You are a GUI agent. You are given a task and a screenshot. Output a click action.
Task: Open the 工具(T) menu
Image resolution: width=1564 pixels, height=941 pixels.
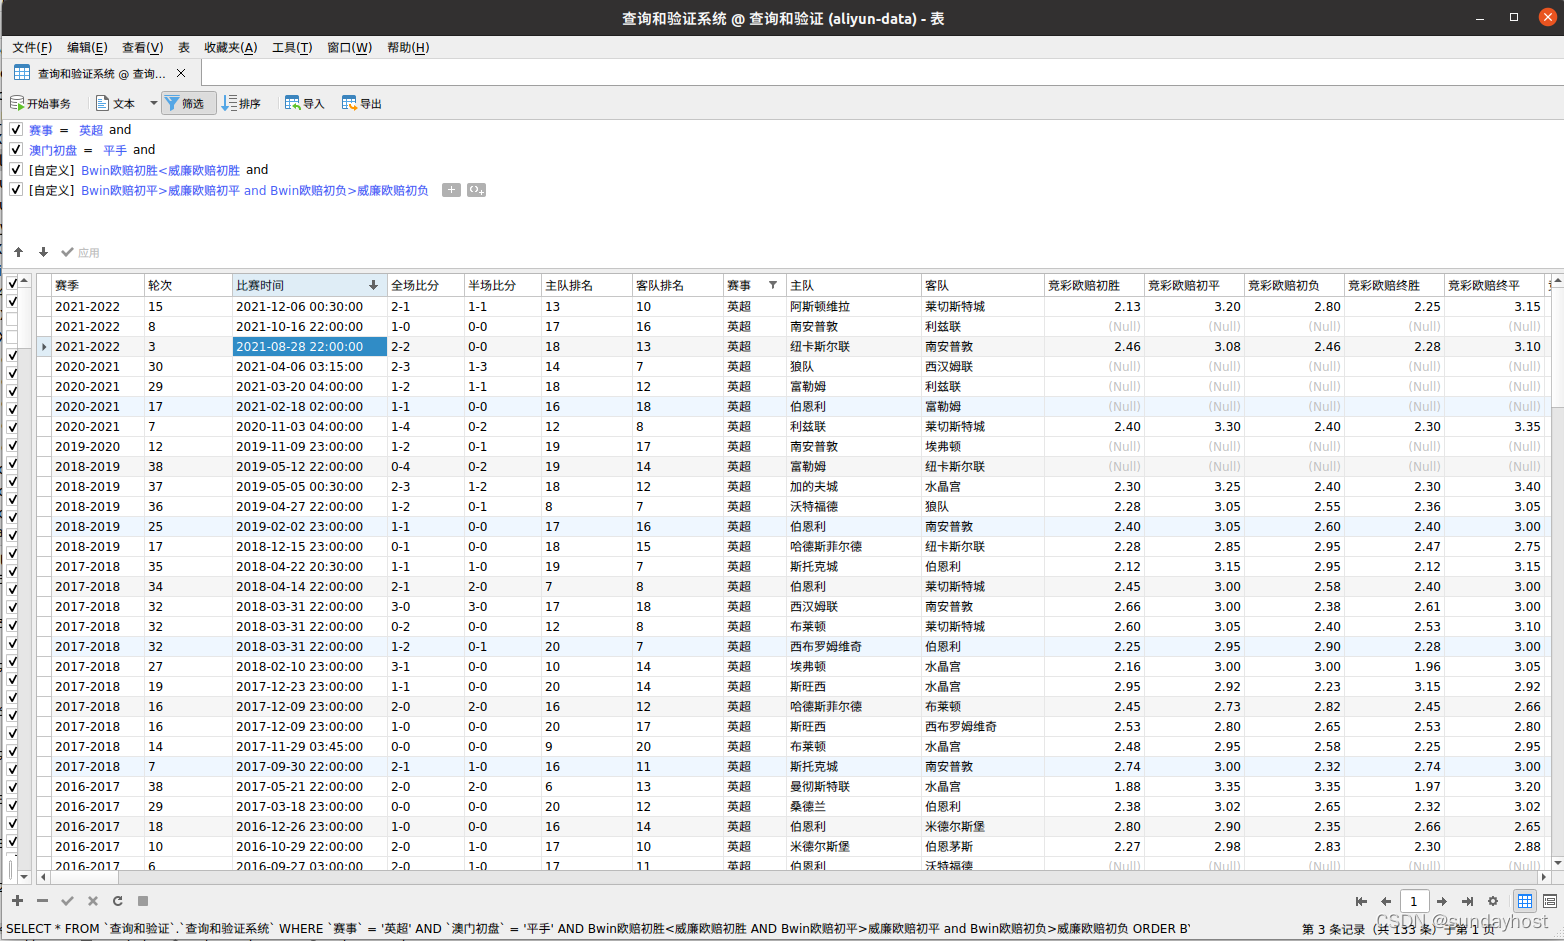tap(292, 47)
